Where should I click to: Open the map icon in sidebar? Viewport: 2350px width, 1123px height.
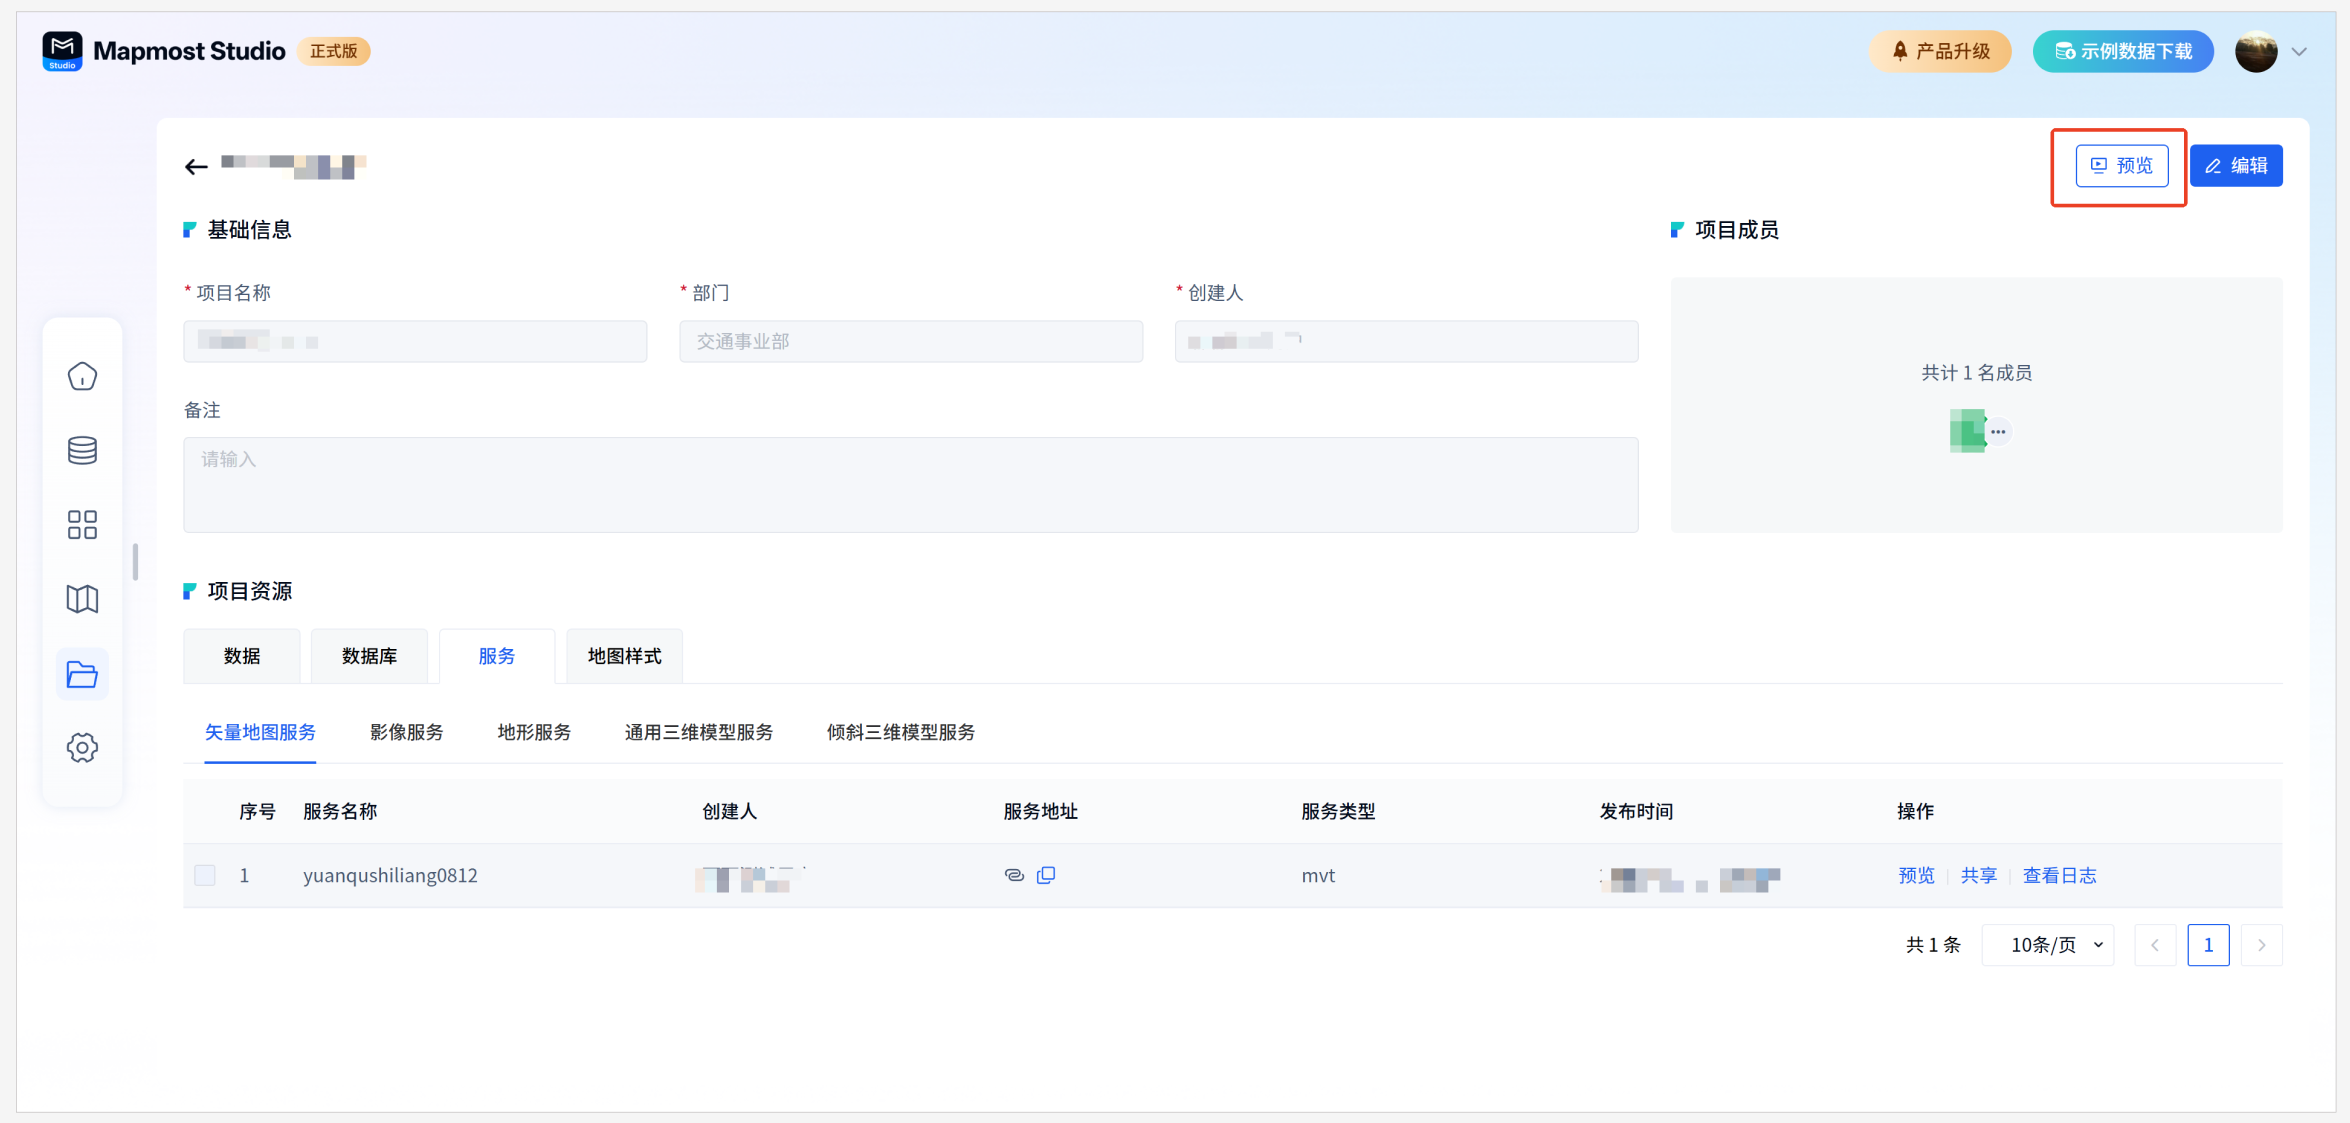(x=82, y=599)
